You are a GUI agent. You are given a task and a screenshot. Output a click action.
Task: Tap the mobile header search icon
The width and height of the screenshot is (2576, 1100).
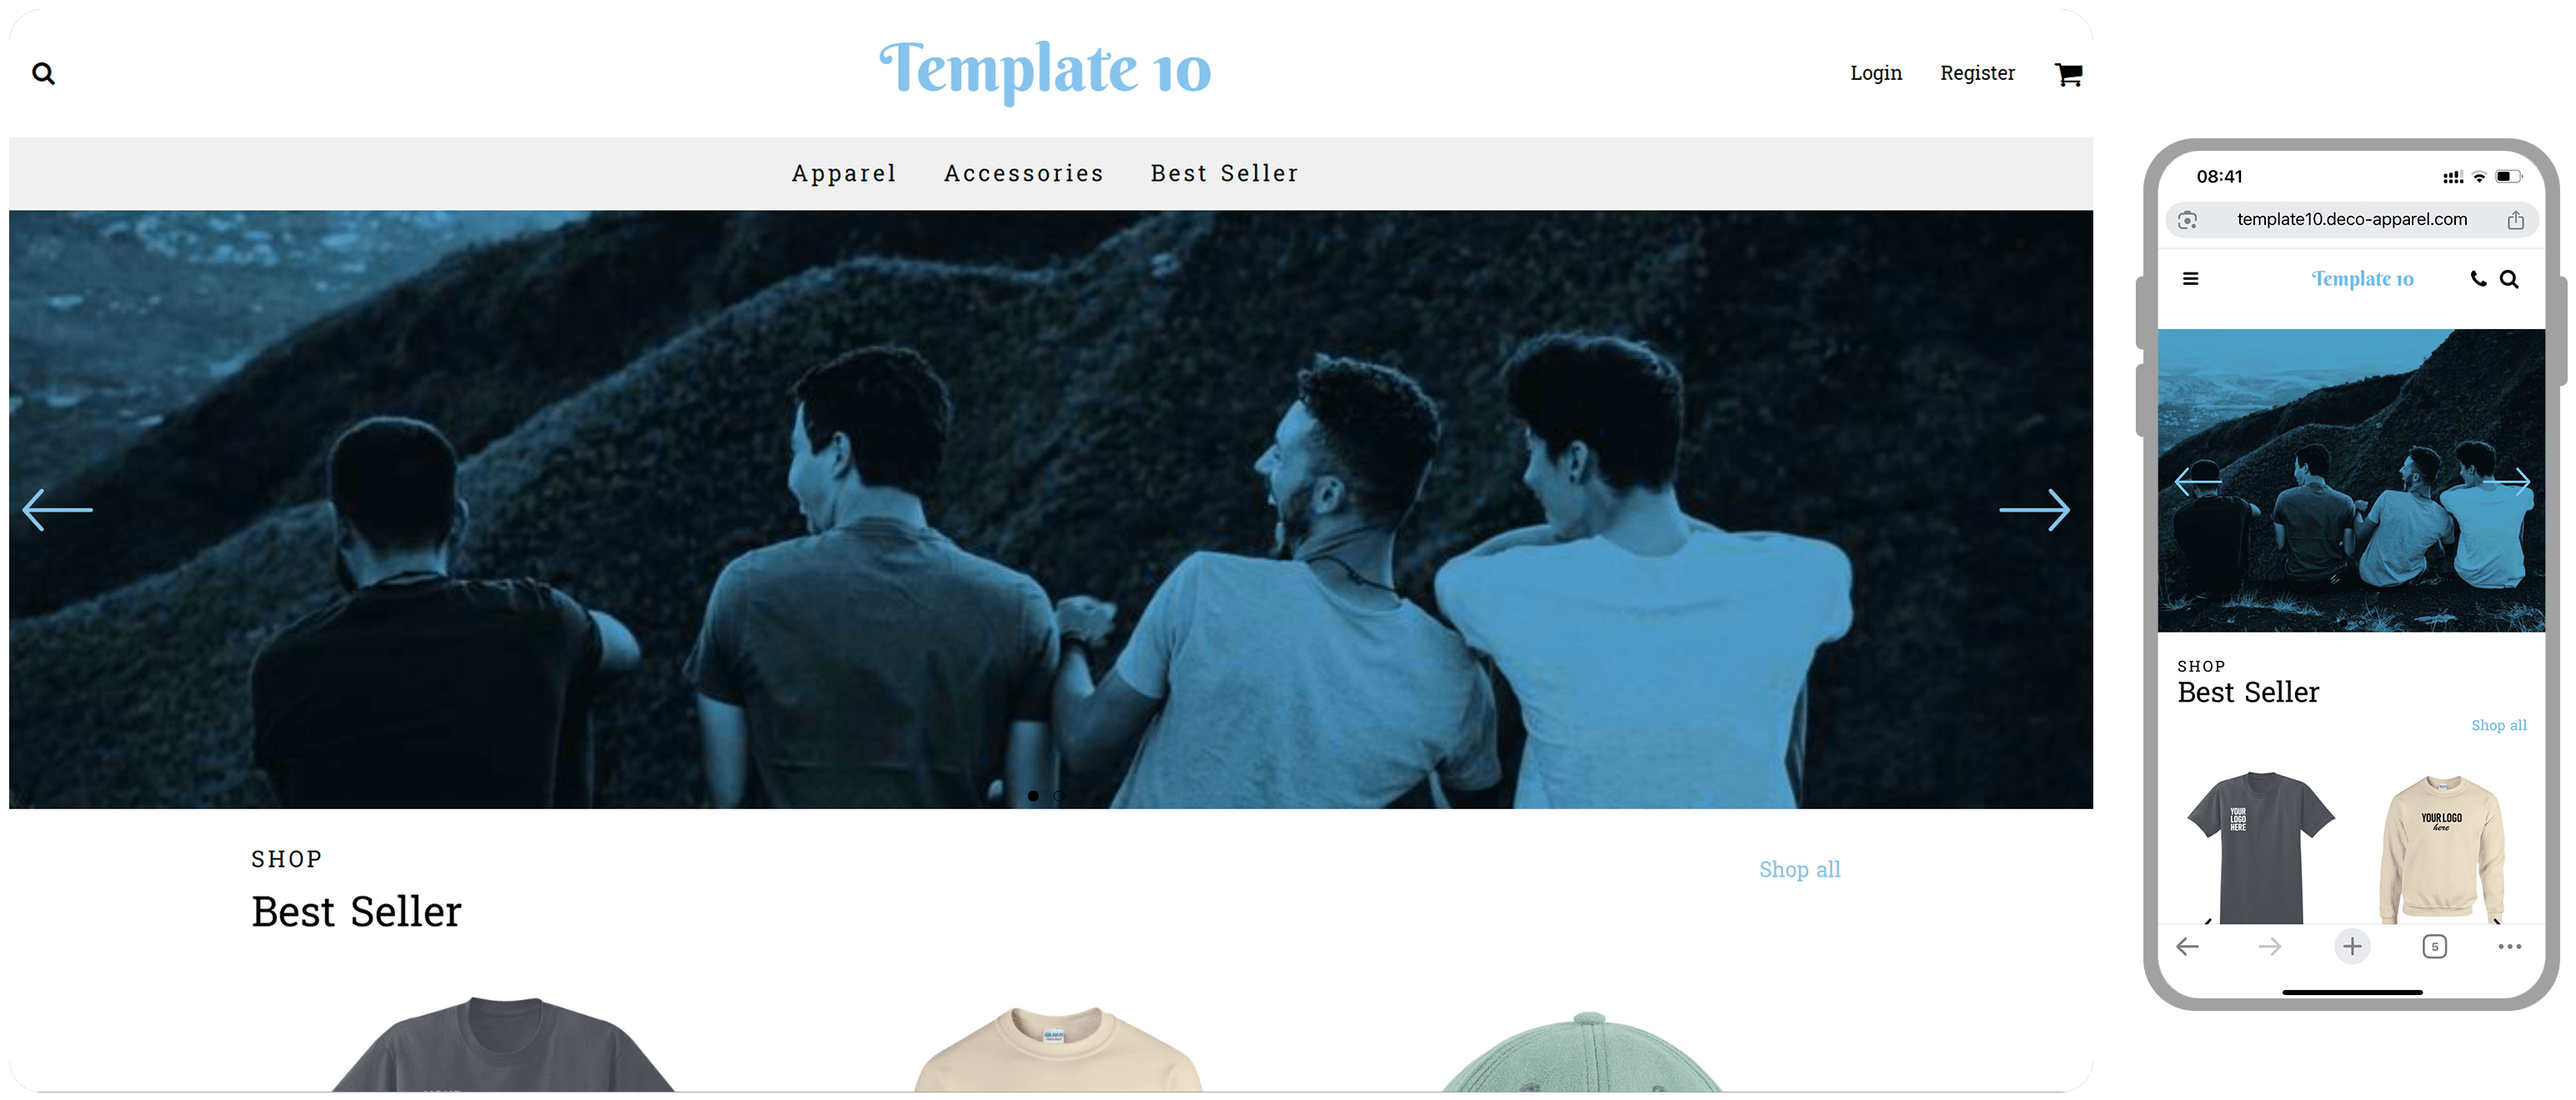click(x=2509, y=279)
